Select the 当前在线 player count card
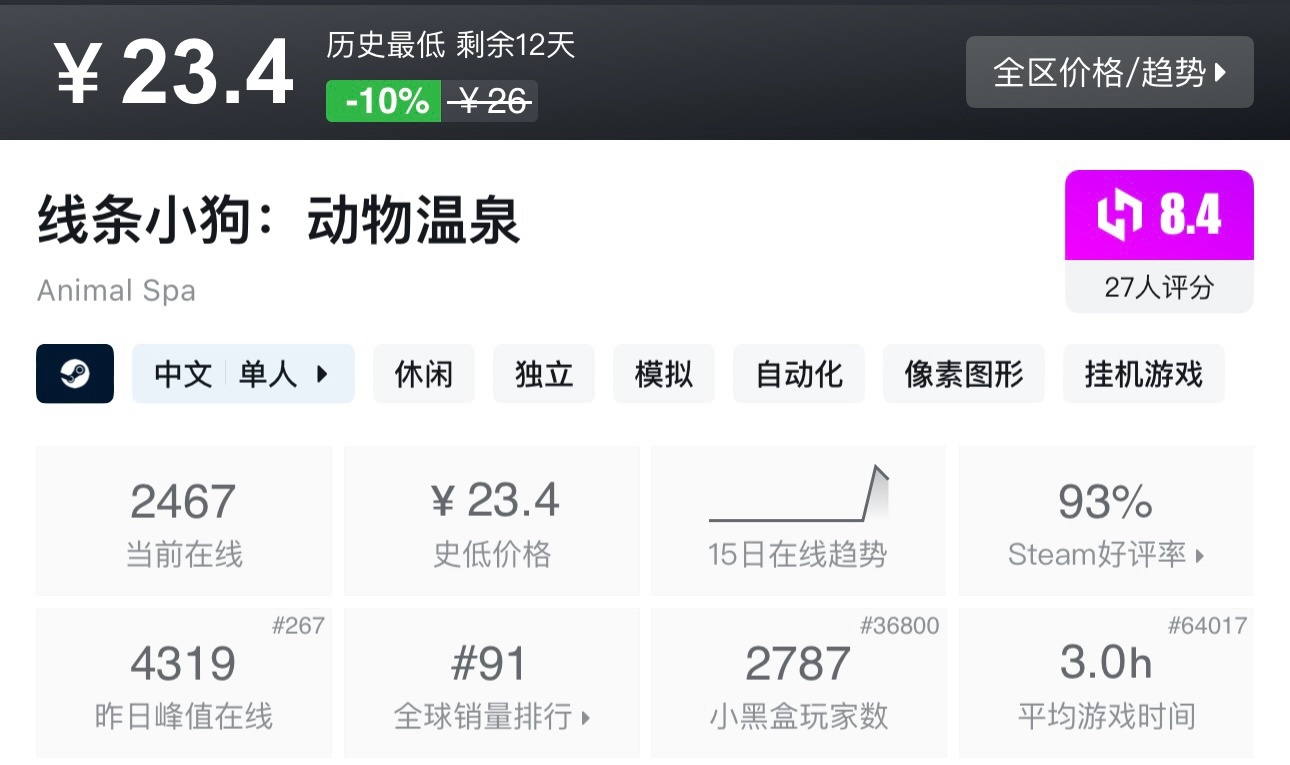This screenshot has height=765, width=1290. (183, 520)
